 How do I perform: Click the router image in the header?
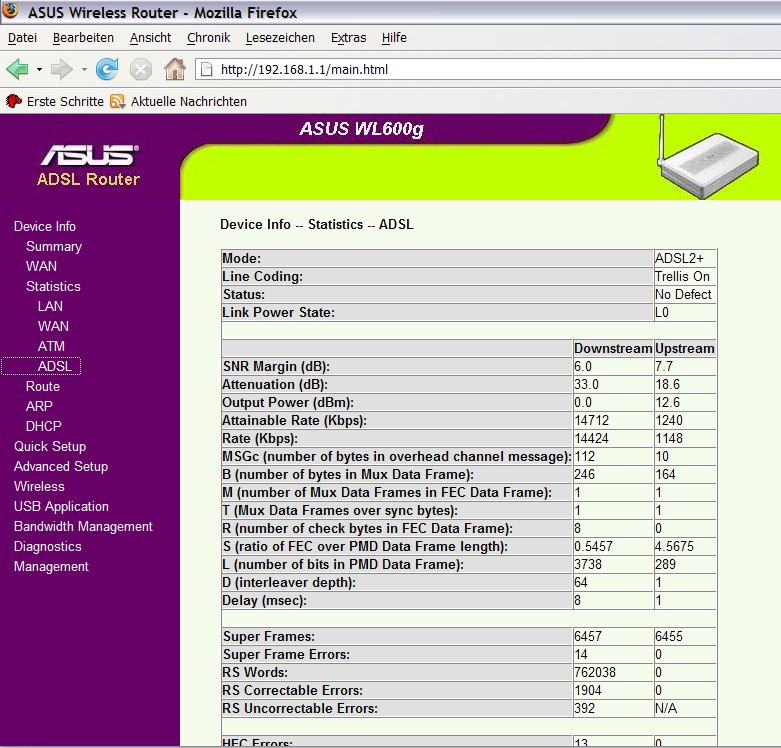coord(713,163)
